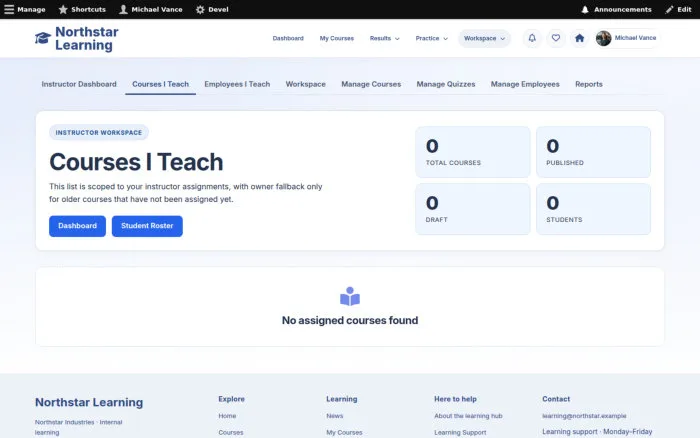Click Michael Vance's profile avatar
The image size is (700, 438).
[x=603, y=38]
